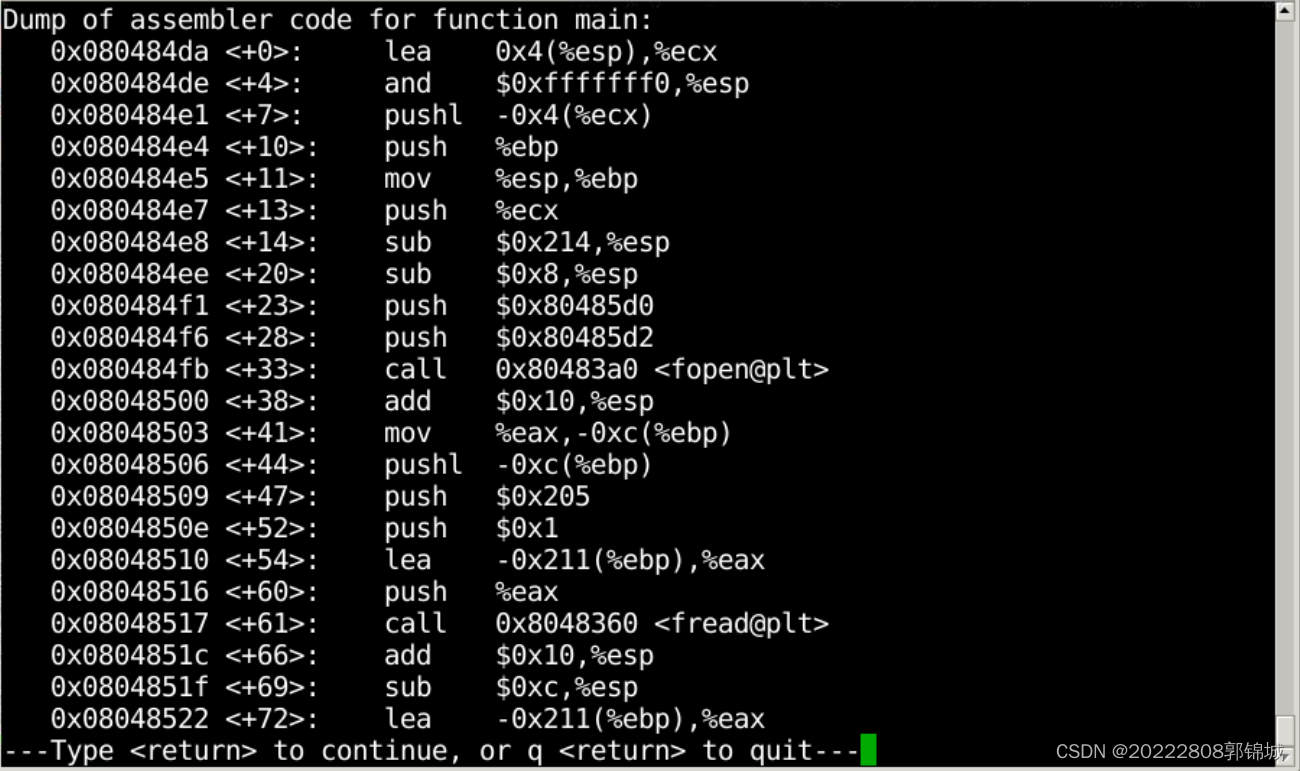This screenshot has height=771, width=1300.
Task: Click the address 0x080484da on the first line
Action: coord(129,52)
